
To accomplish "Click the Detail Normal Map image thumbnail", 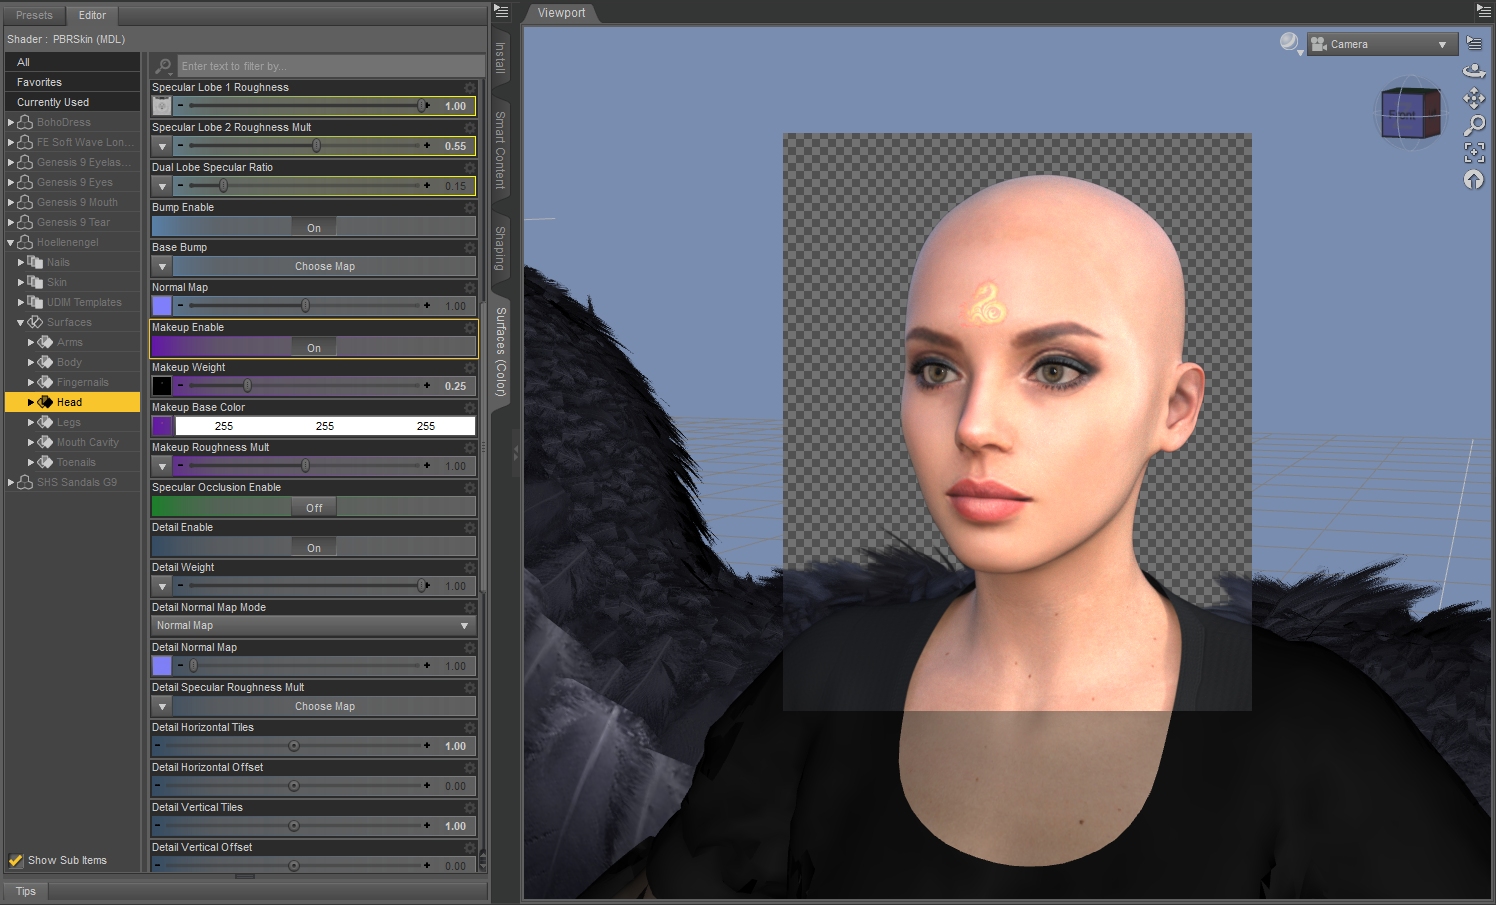I will [162, 665].
